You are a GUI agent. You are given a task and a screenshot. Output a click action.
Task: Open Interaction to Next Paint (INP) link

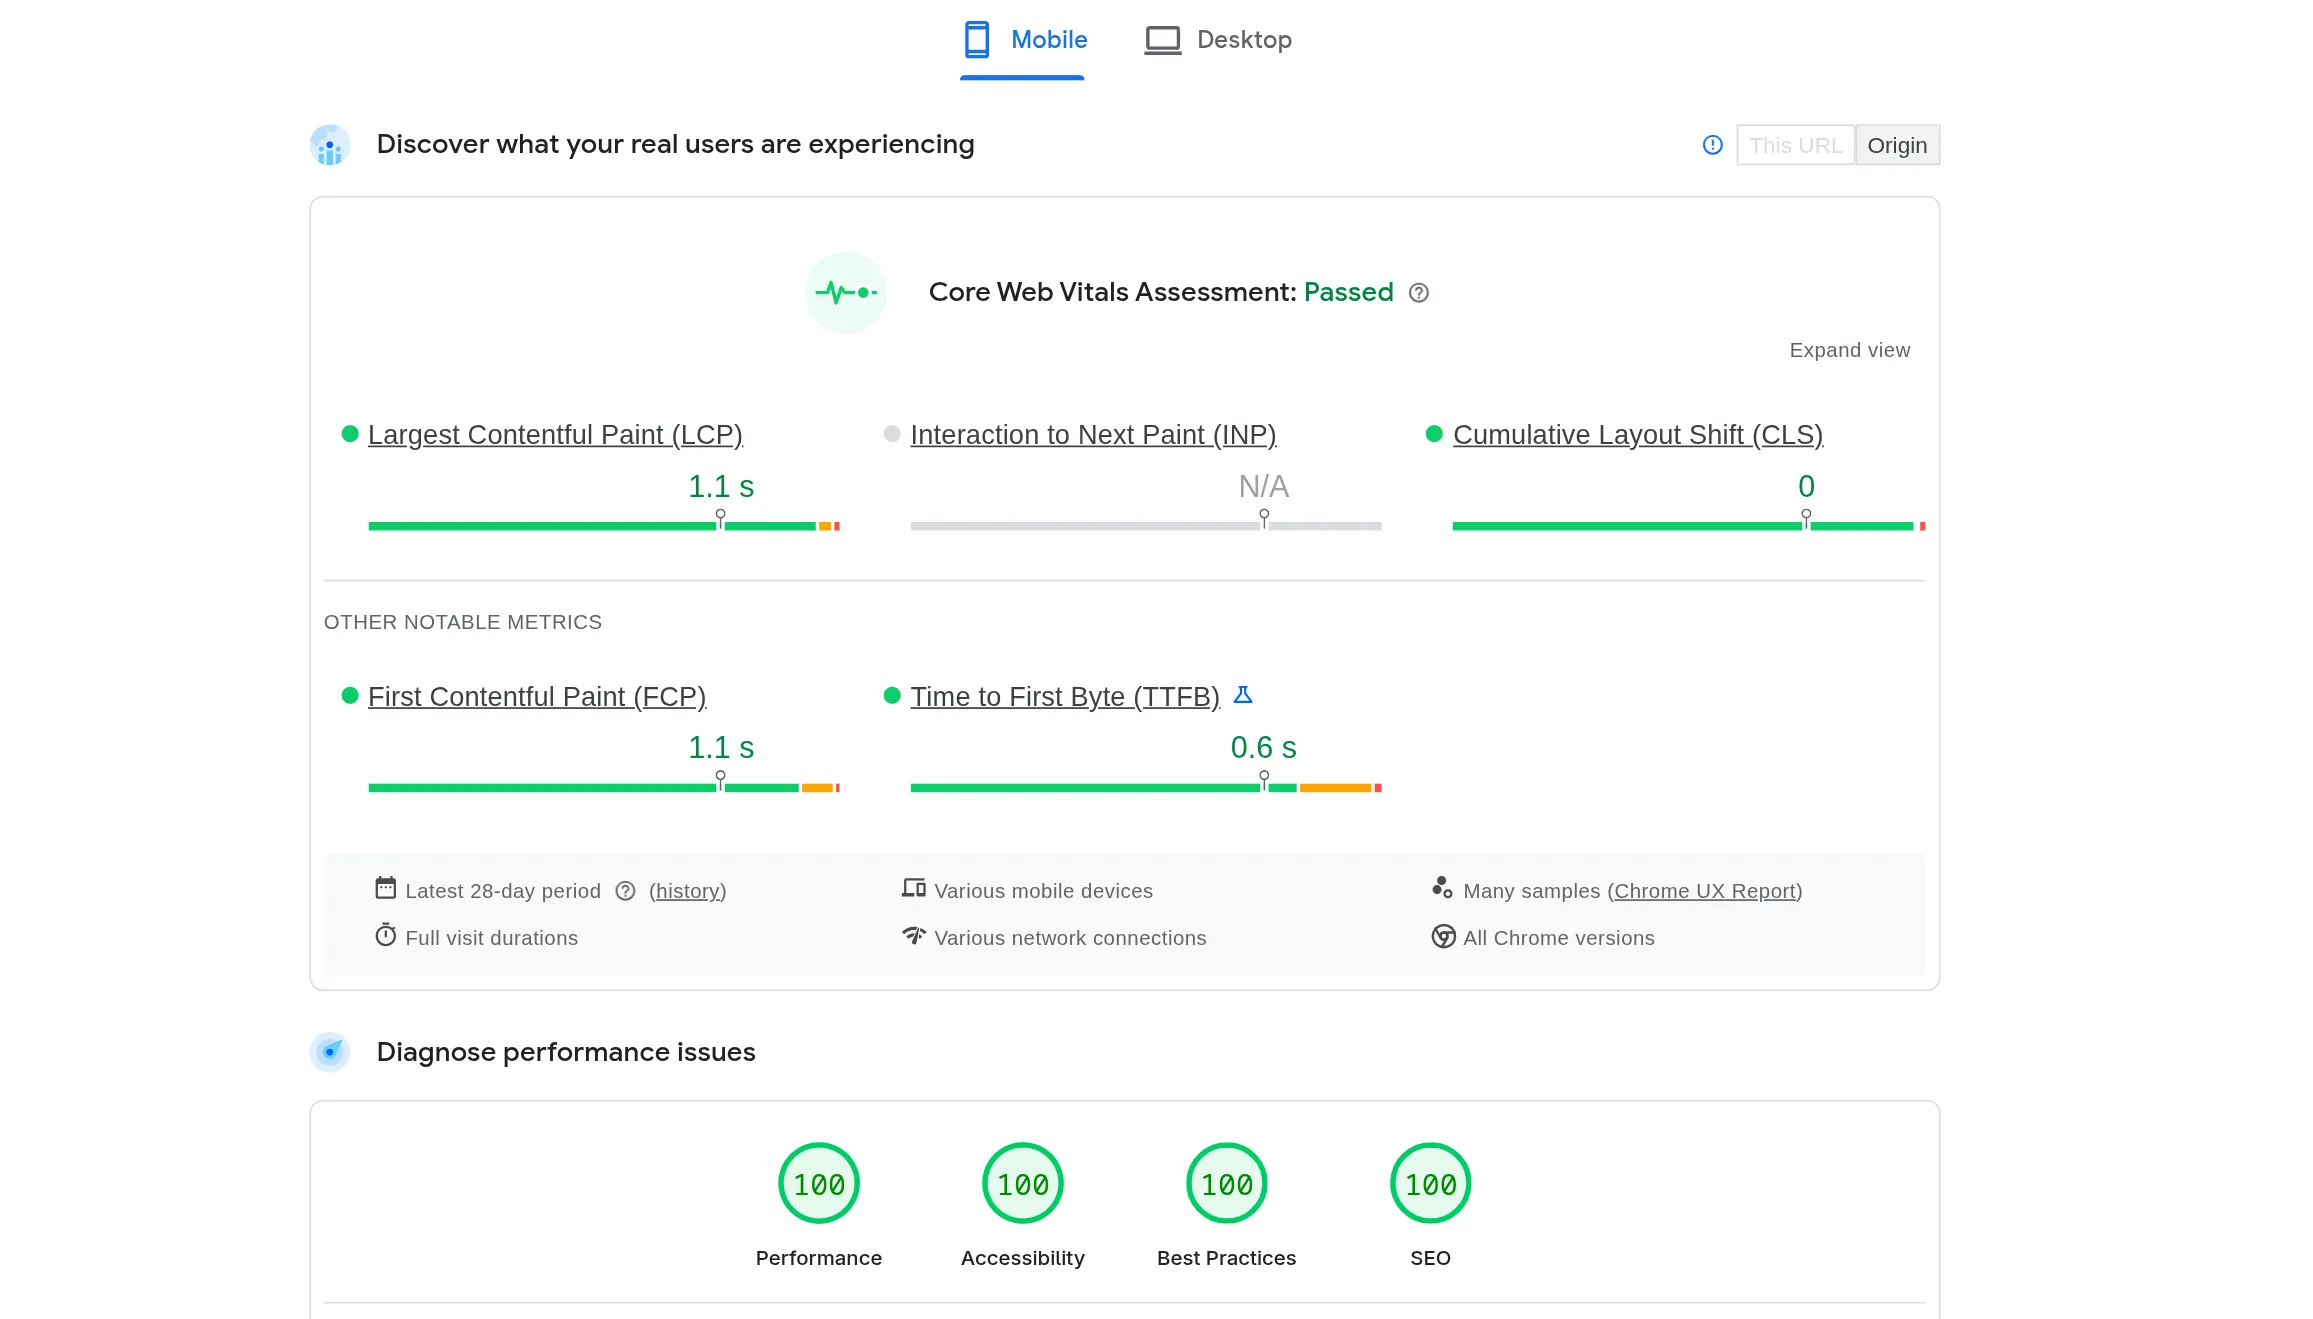tap(1093, 435)
